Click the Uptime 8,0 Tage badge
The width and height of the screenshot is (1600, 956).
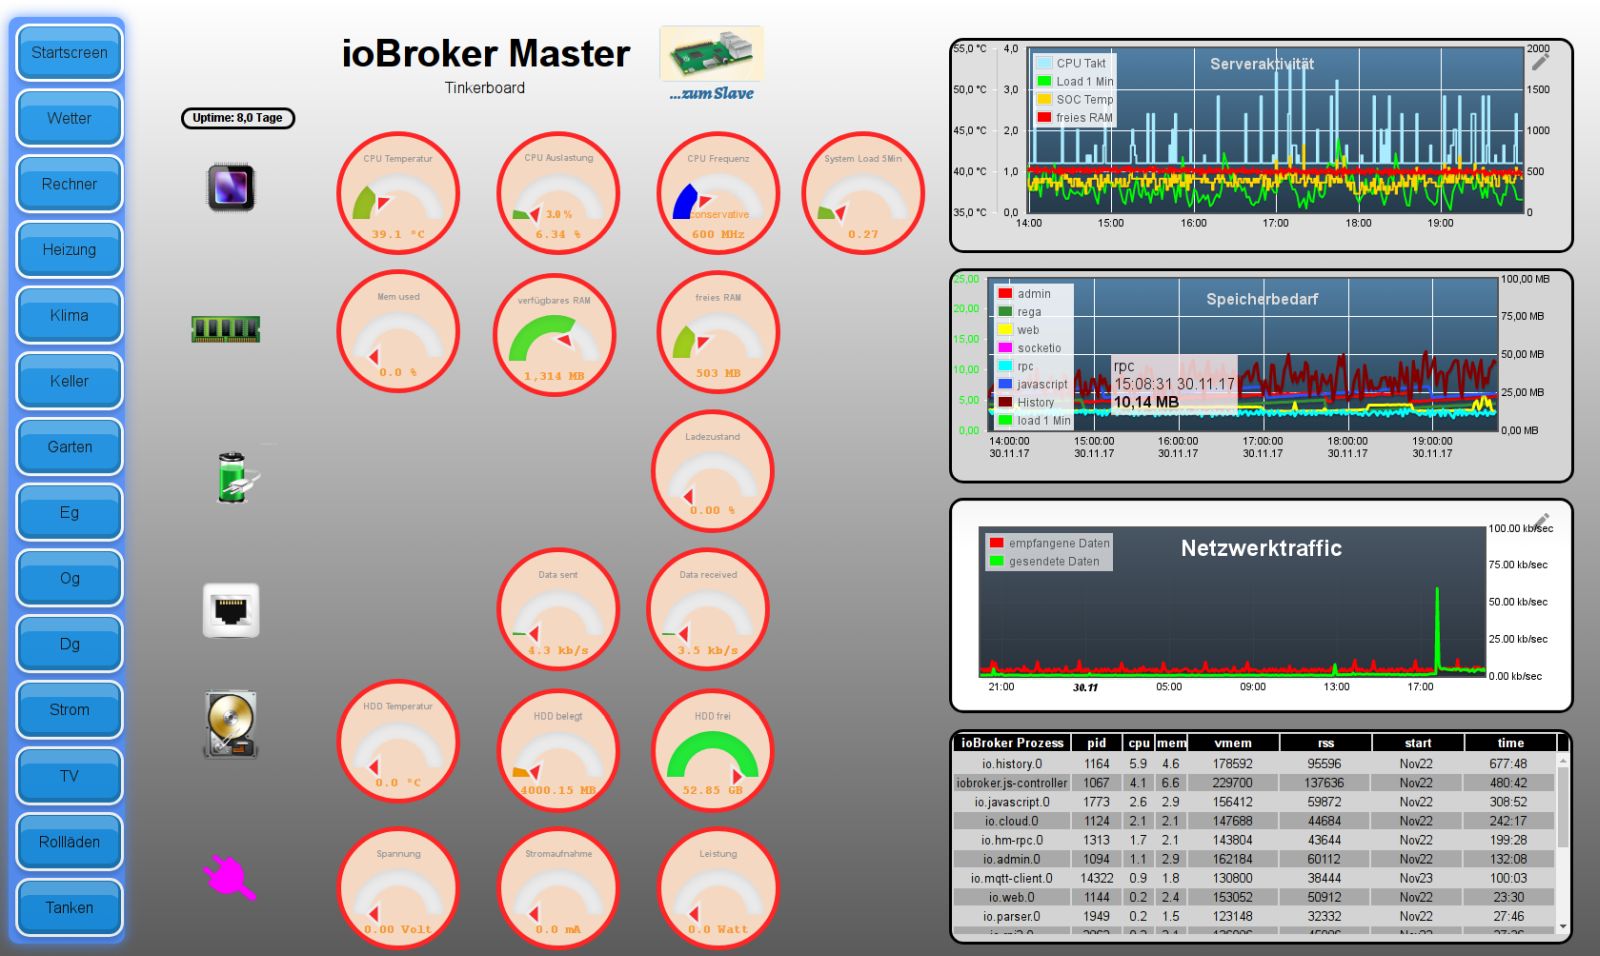click(238, 118)
